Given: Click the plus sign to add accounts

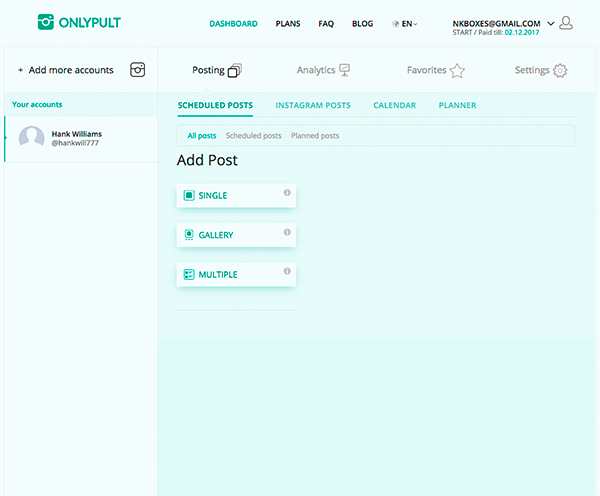Looking at the screenshot, I should (x=20, y=70).
